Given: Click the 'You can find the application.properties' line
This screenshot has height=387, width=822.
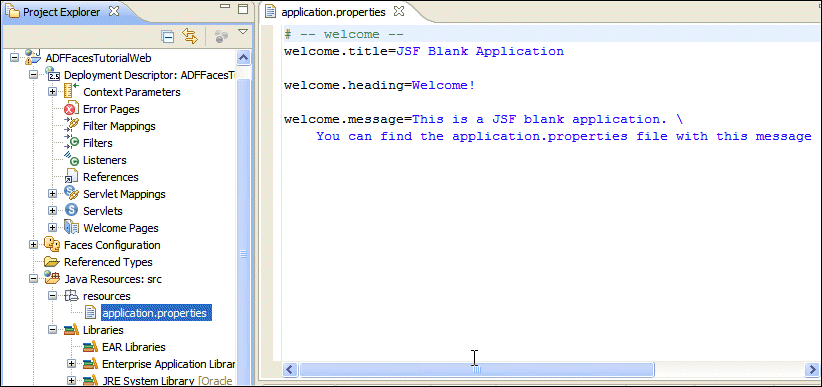Looking at the screenshot, I should [x=564, y=136].
